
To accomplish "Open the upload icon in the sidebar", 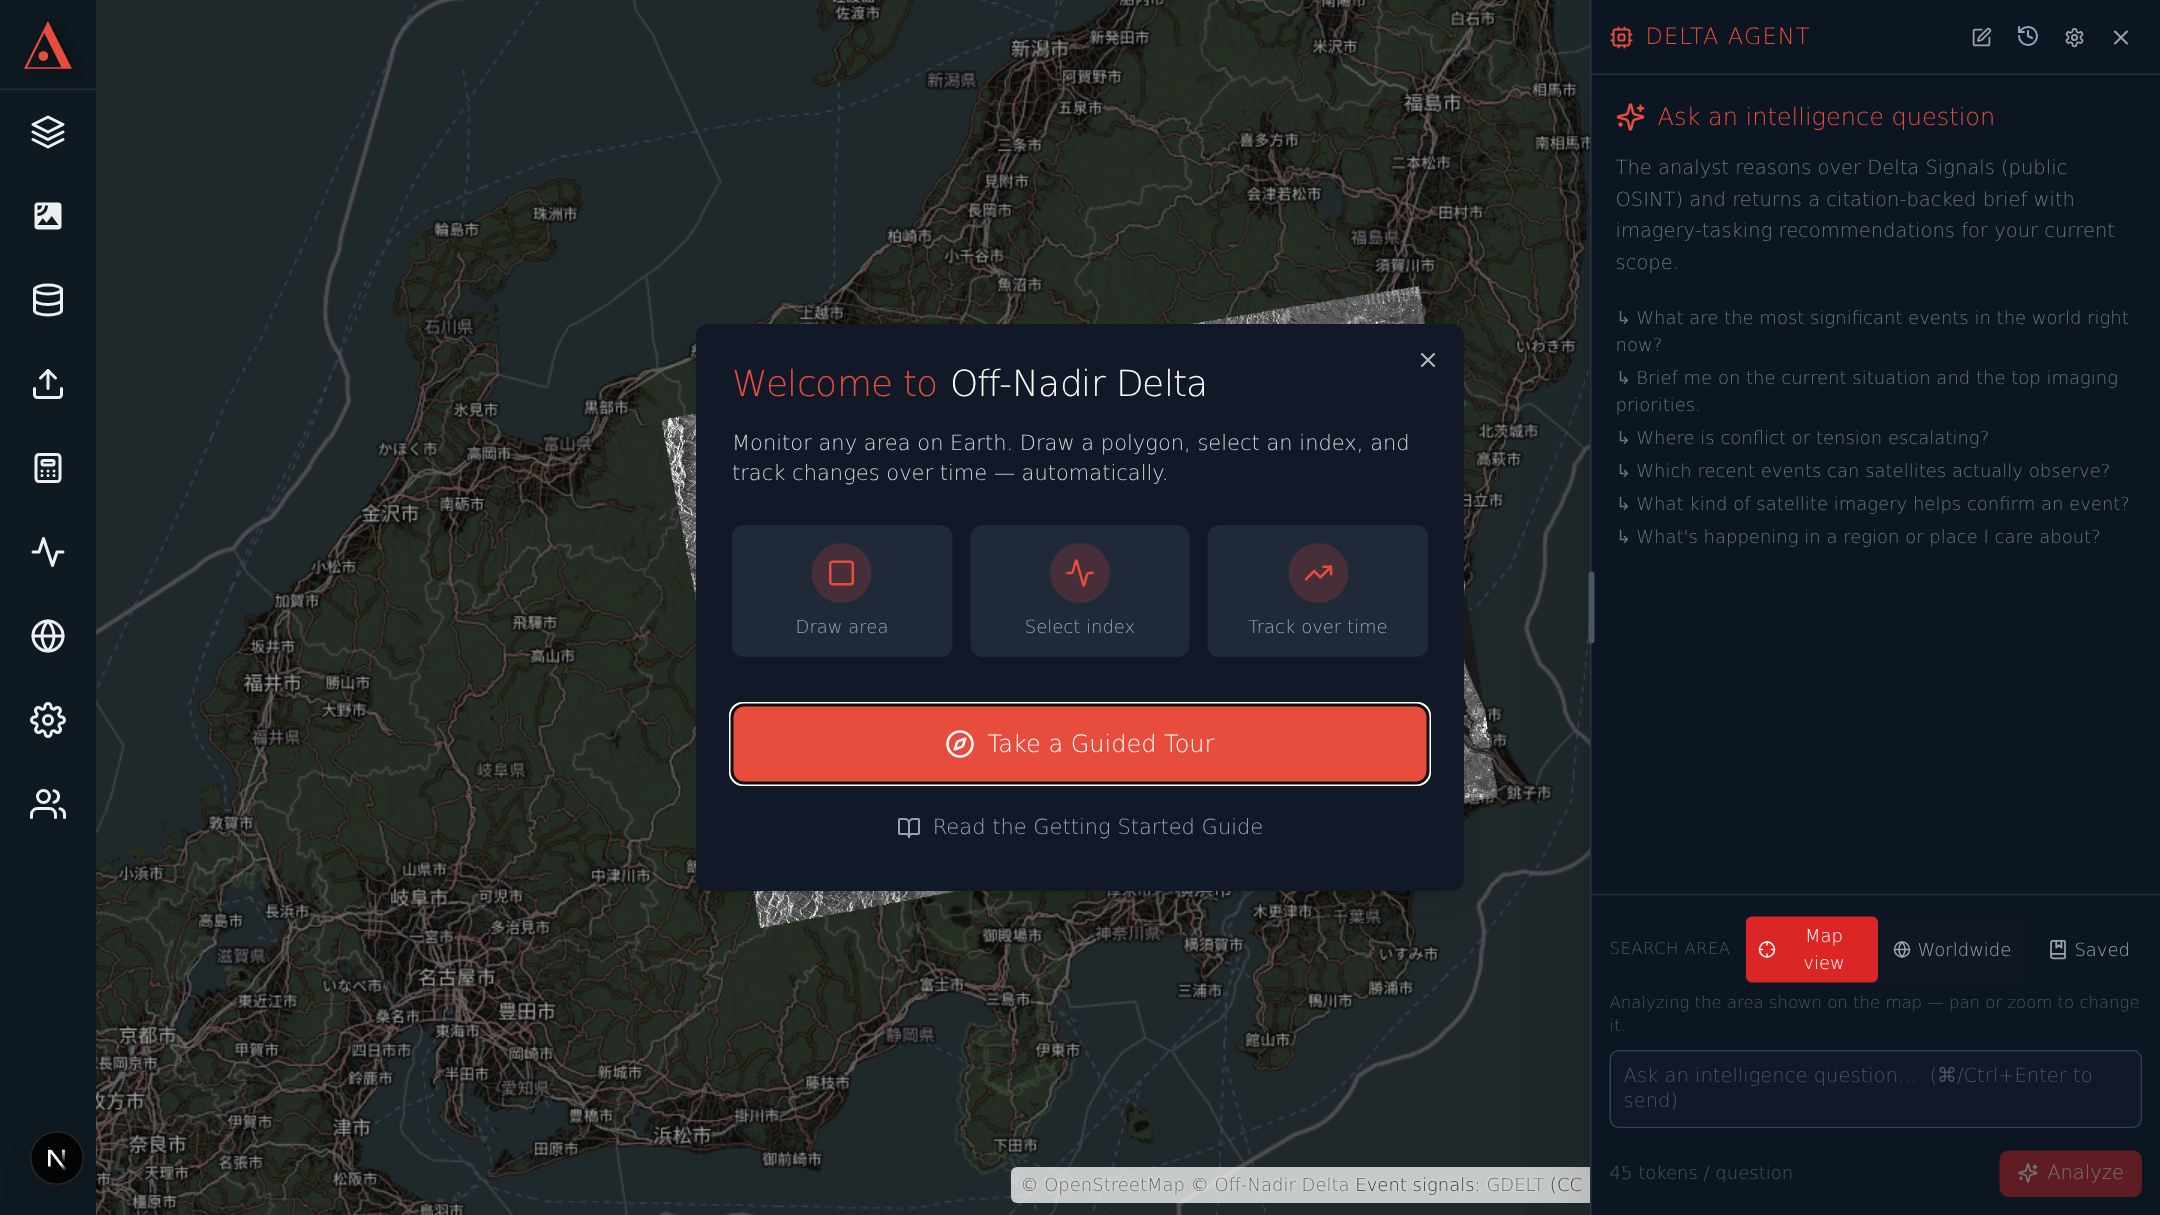I will [x=48, y=384].
